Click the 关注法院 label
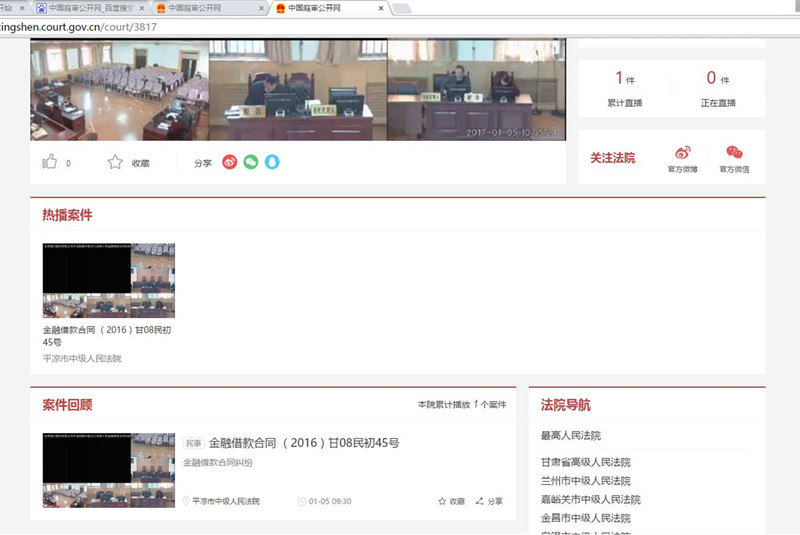The height and width of the screenshot is (535, 800). click(x=613, y=158)
